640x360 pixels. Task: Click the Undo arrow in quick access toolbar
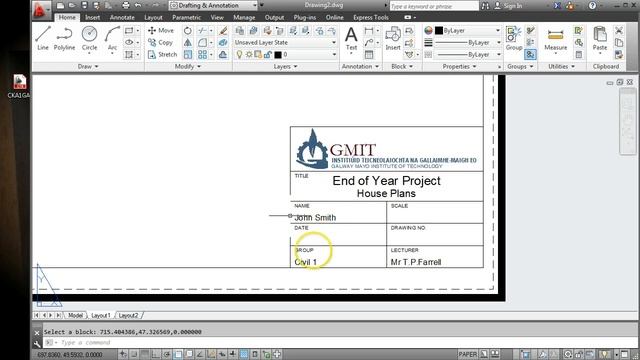138,5
